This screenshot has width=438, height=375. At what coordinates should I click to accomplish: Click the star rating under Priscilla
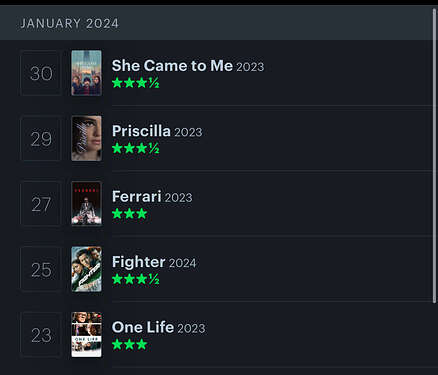coord(135,148)
